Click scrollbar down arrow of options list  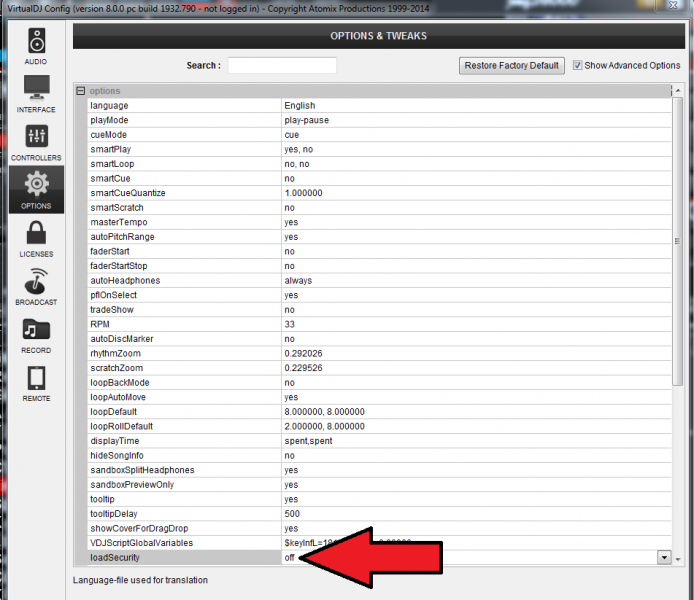point(678,559)
